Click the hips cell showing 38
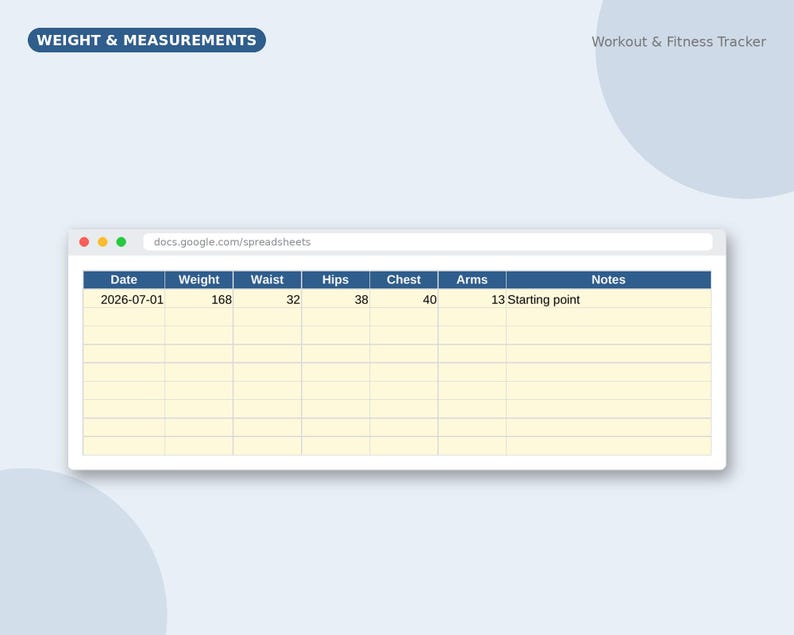This screenshot has height=635, width=794. point(336,299)
